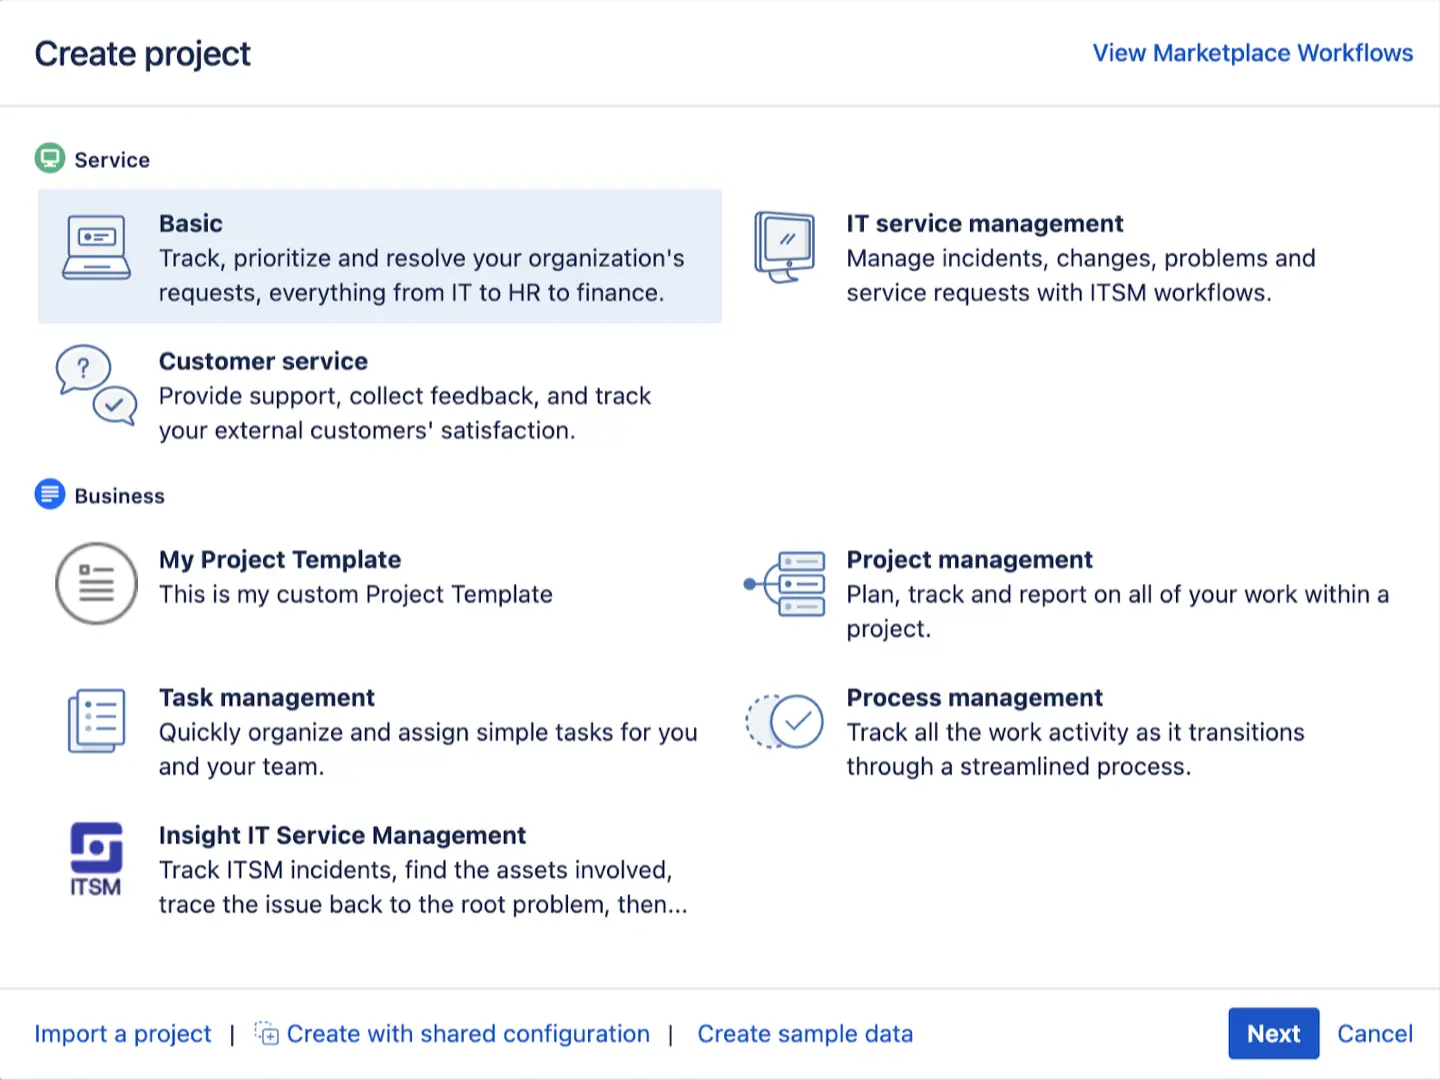
Task: Click the Customer service speech bubbles icon
Action: tap(96, 388)
